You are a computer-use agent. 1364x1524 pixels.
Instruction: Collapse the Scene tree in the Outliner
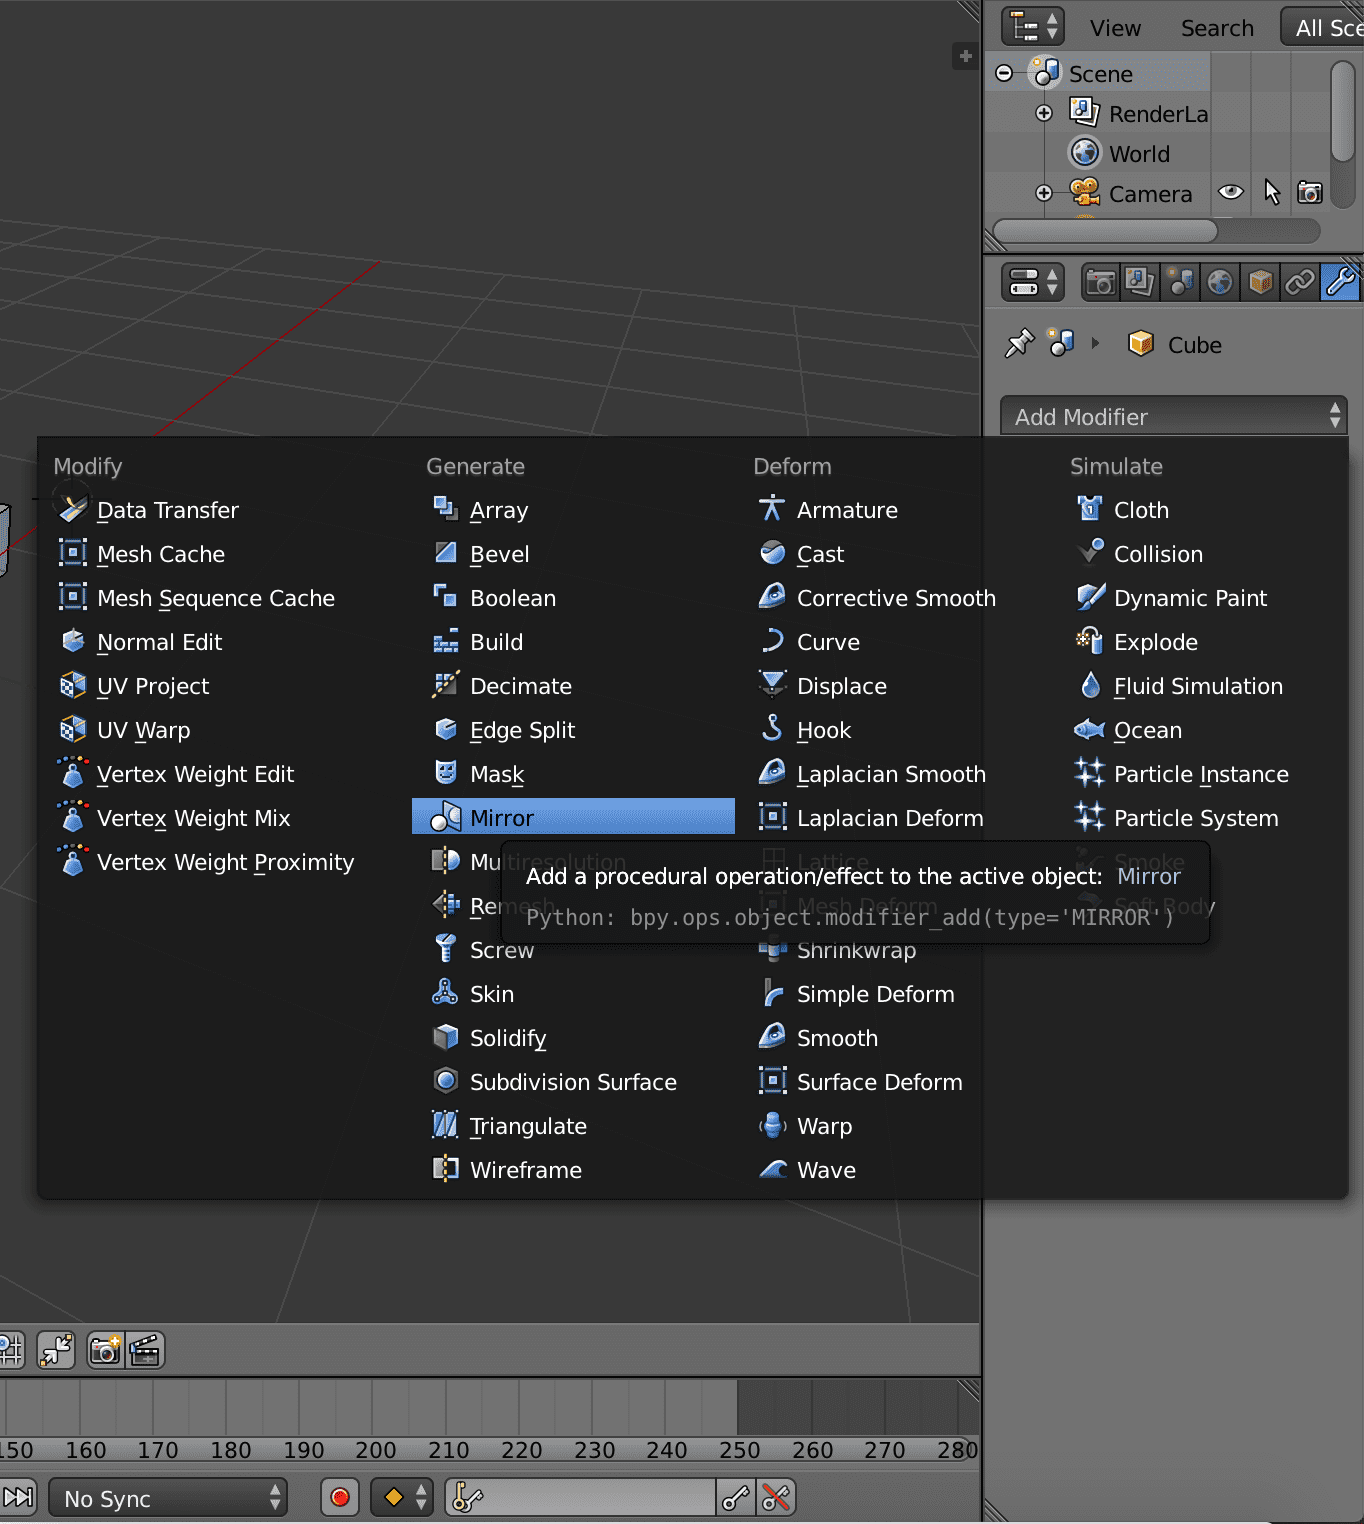pyautogui.click(x=1004, y=73)
